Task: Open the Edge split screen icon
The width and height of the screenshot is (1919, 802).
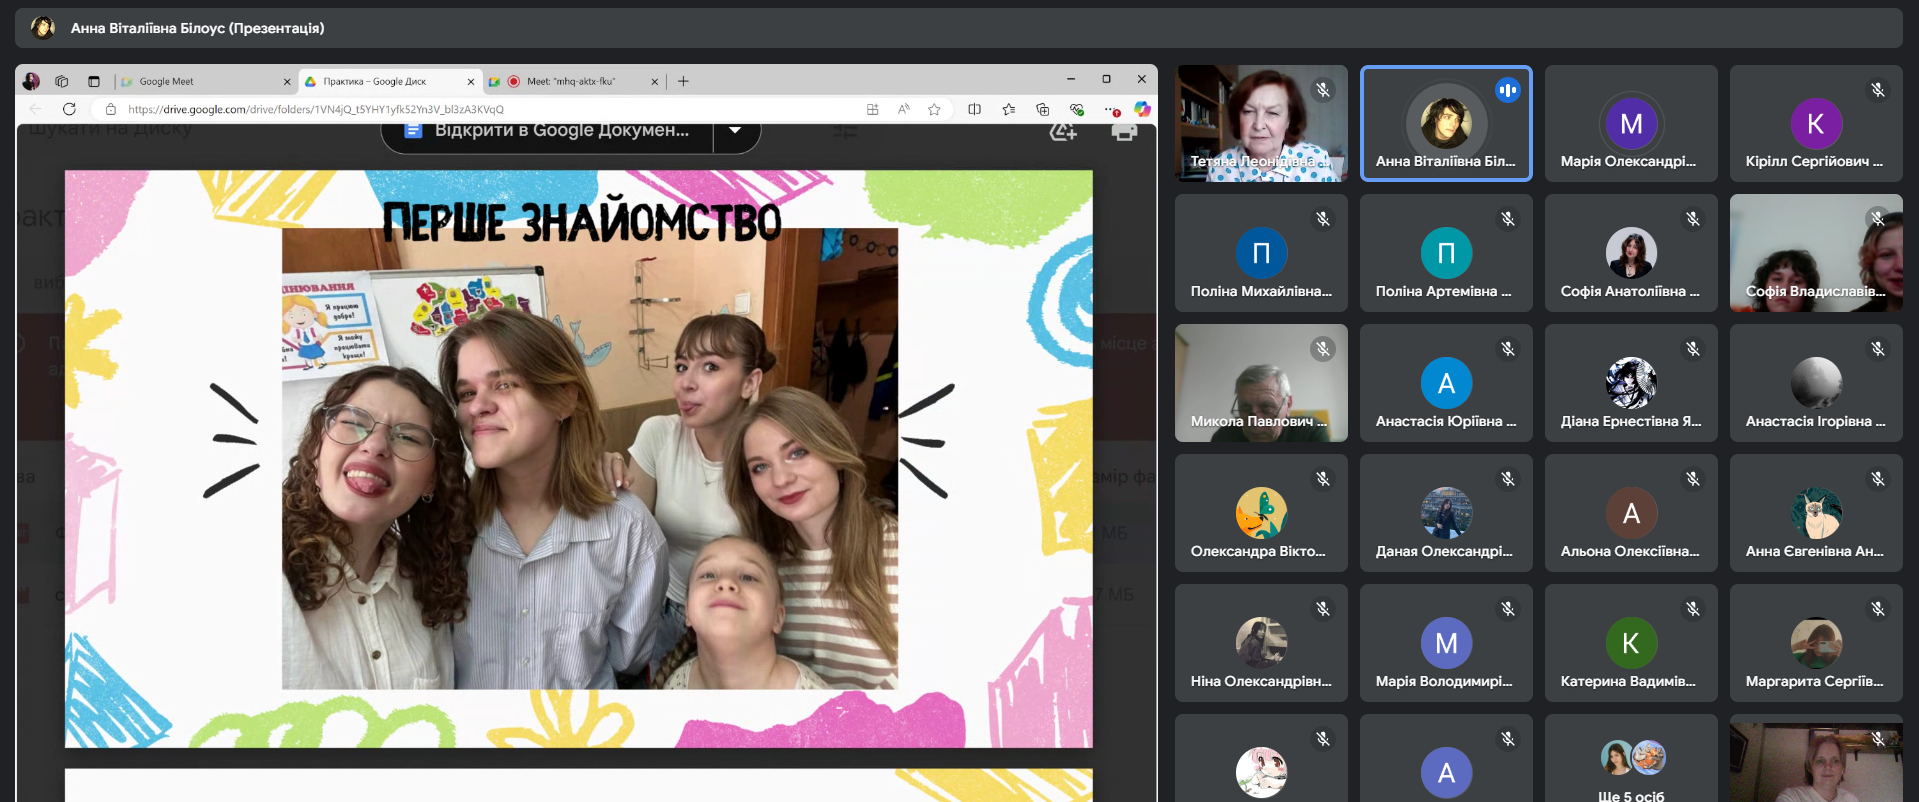Action: click(974, 109)
